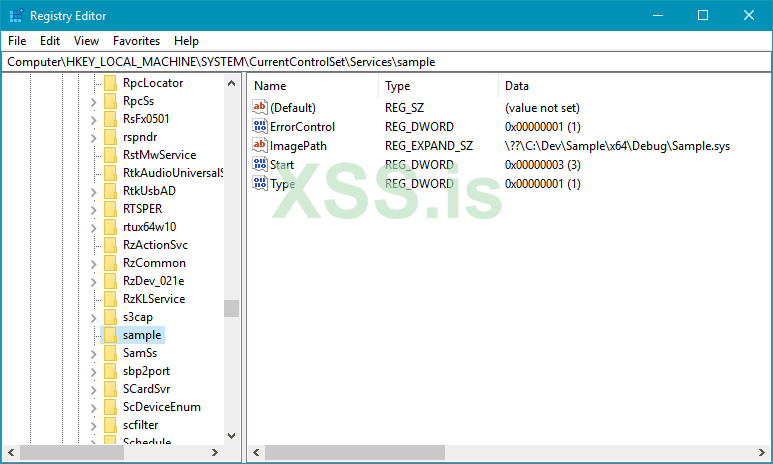Click the SamSs folder icon
Viewport: 773px width, 464px height.
[x=110, y=353]
